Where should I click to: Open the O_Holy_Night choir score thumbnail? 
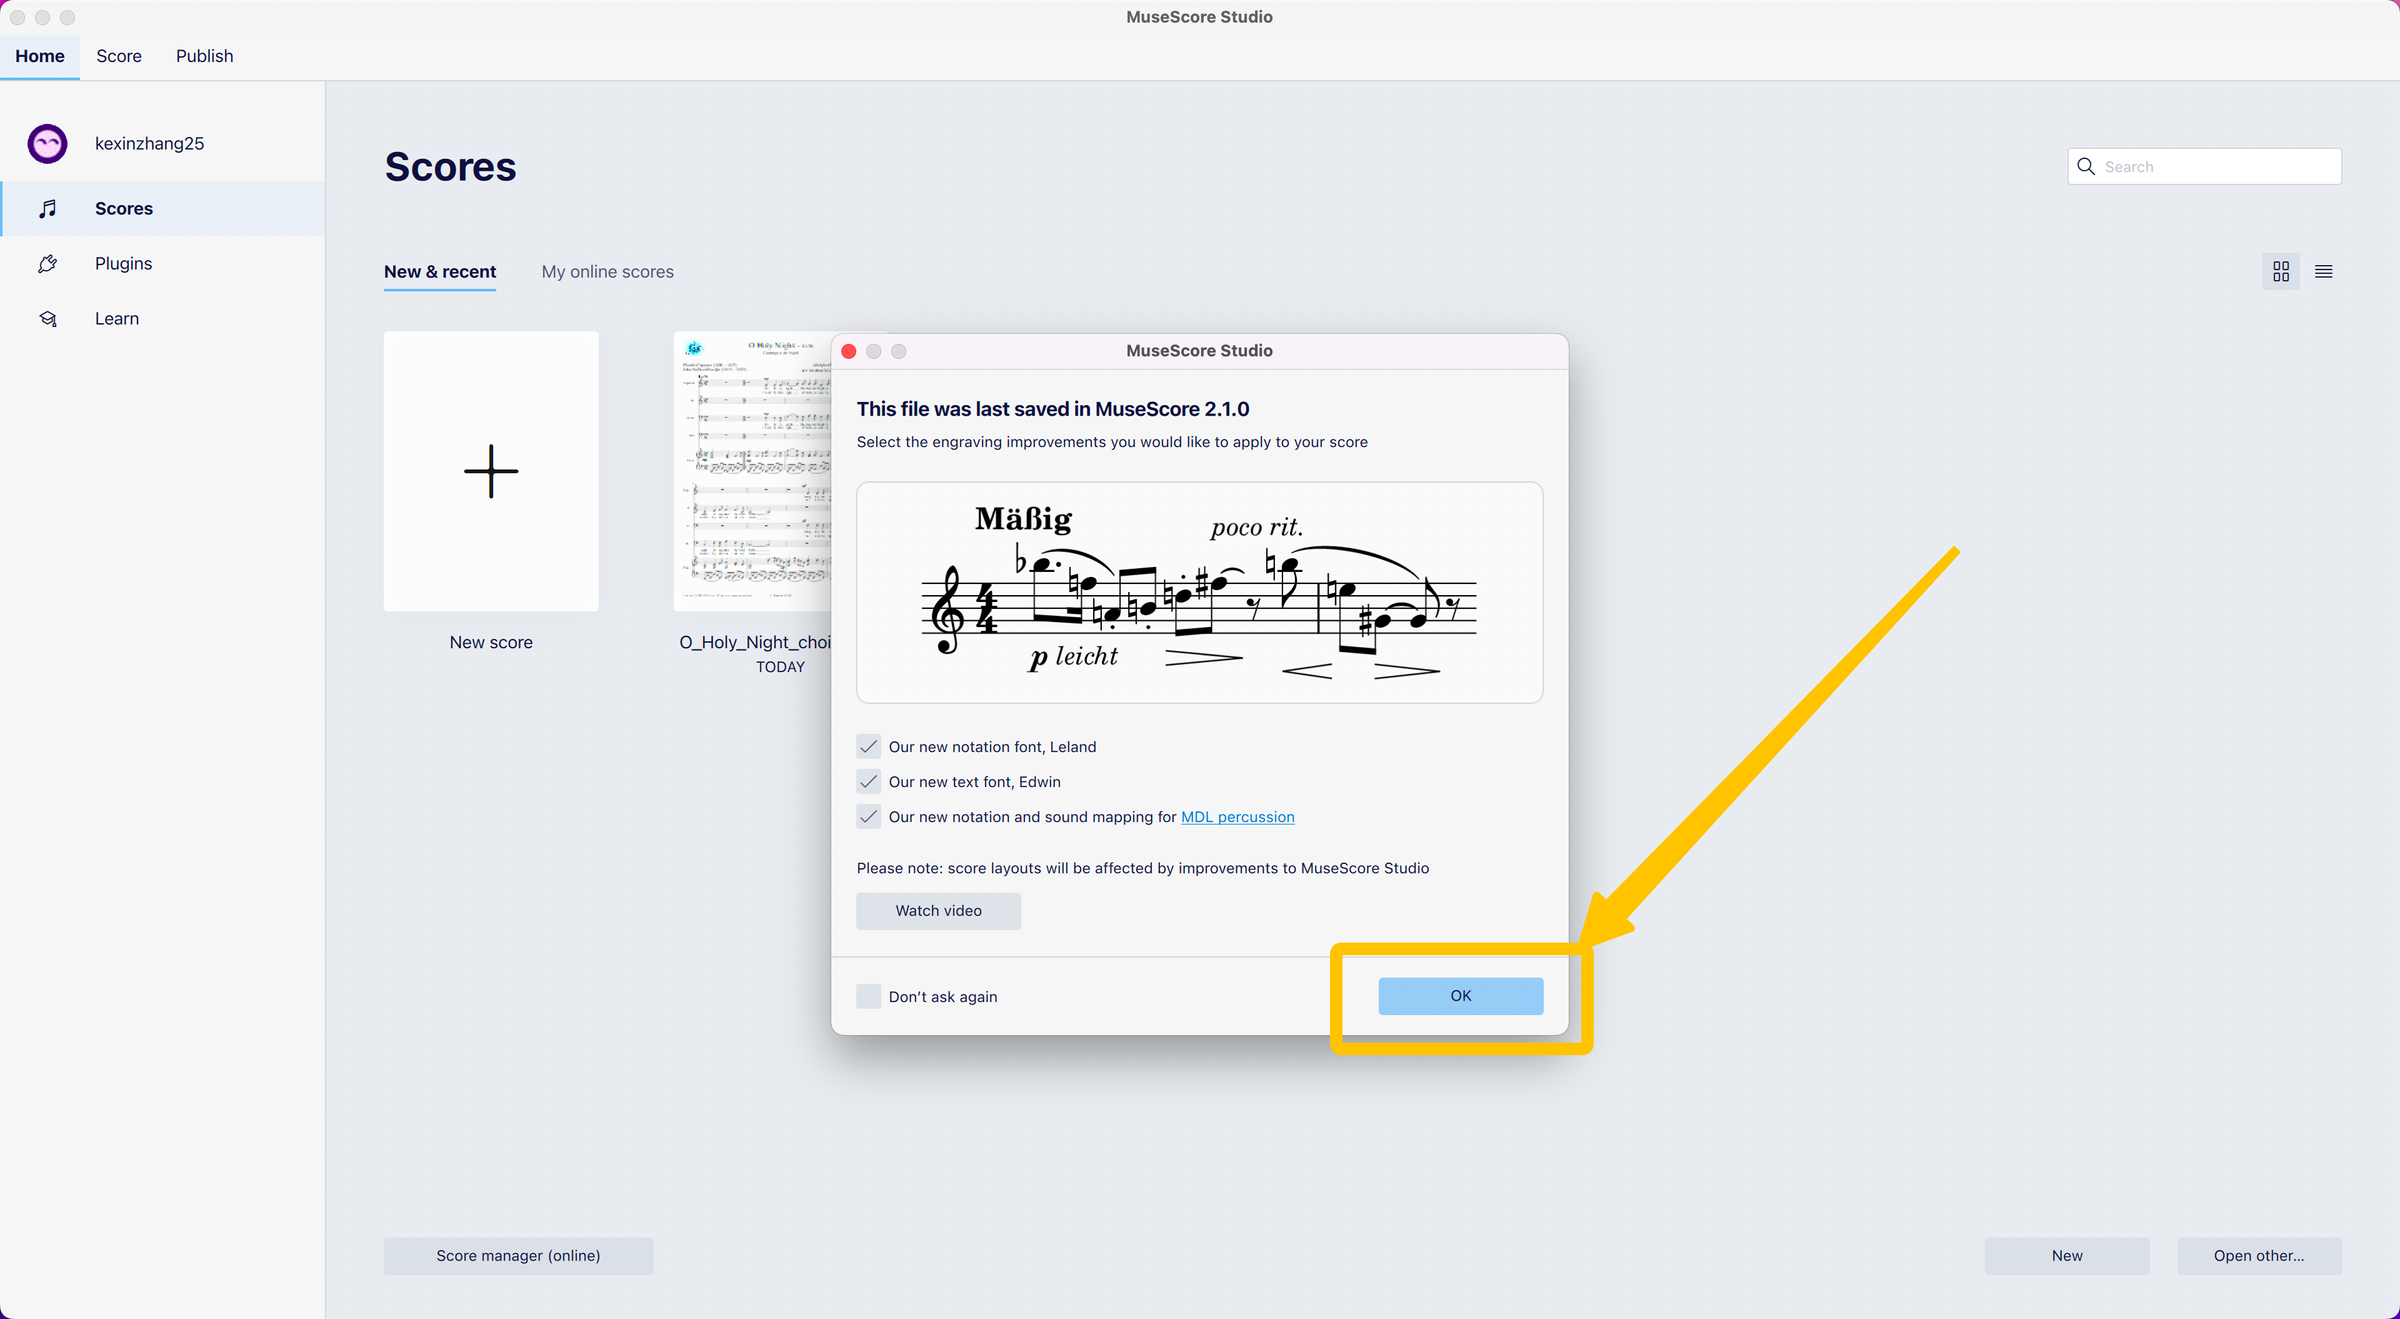tap(754, 470)
